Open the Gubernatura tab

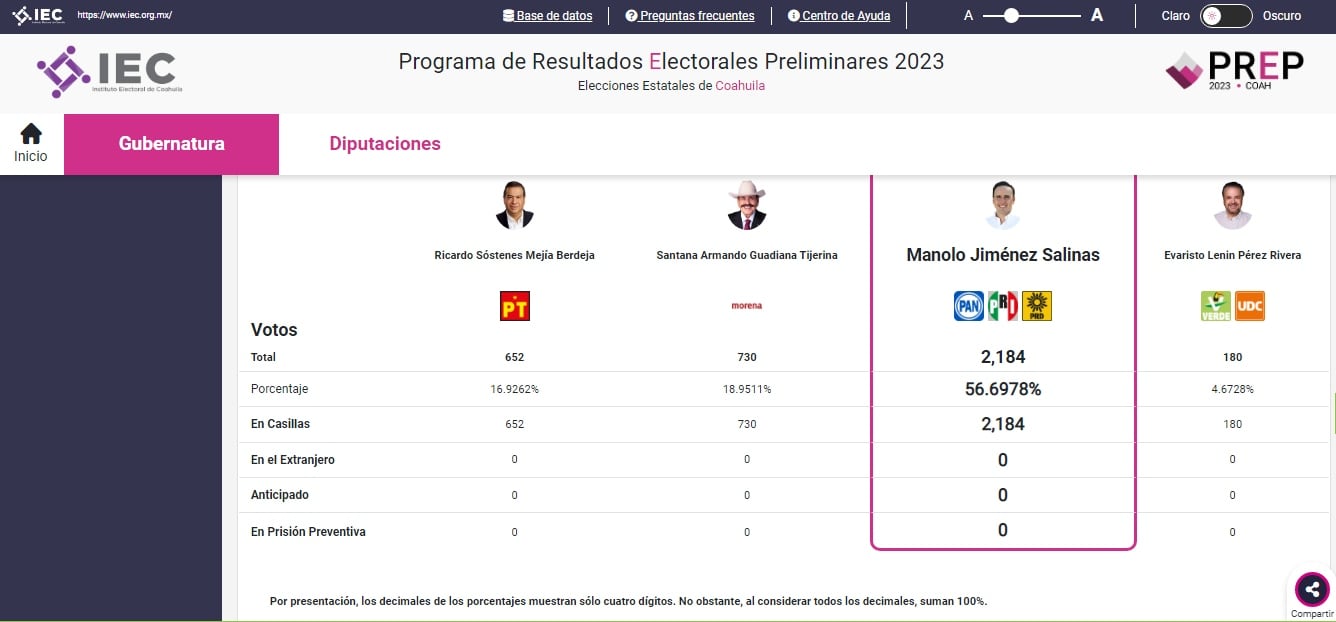point(171,144)
